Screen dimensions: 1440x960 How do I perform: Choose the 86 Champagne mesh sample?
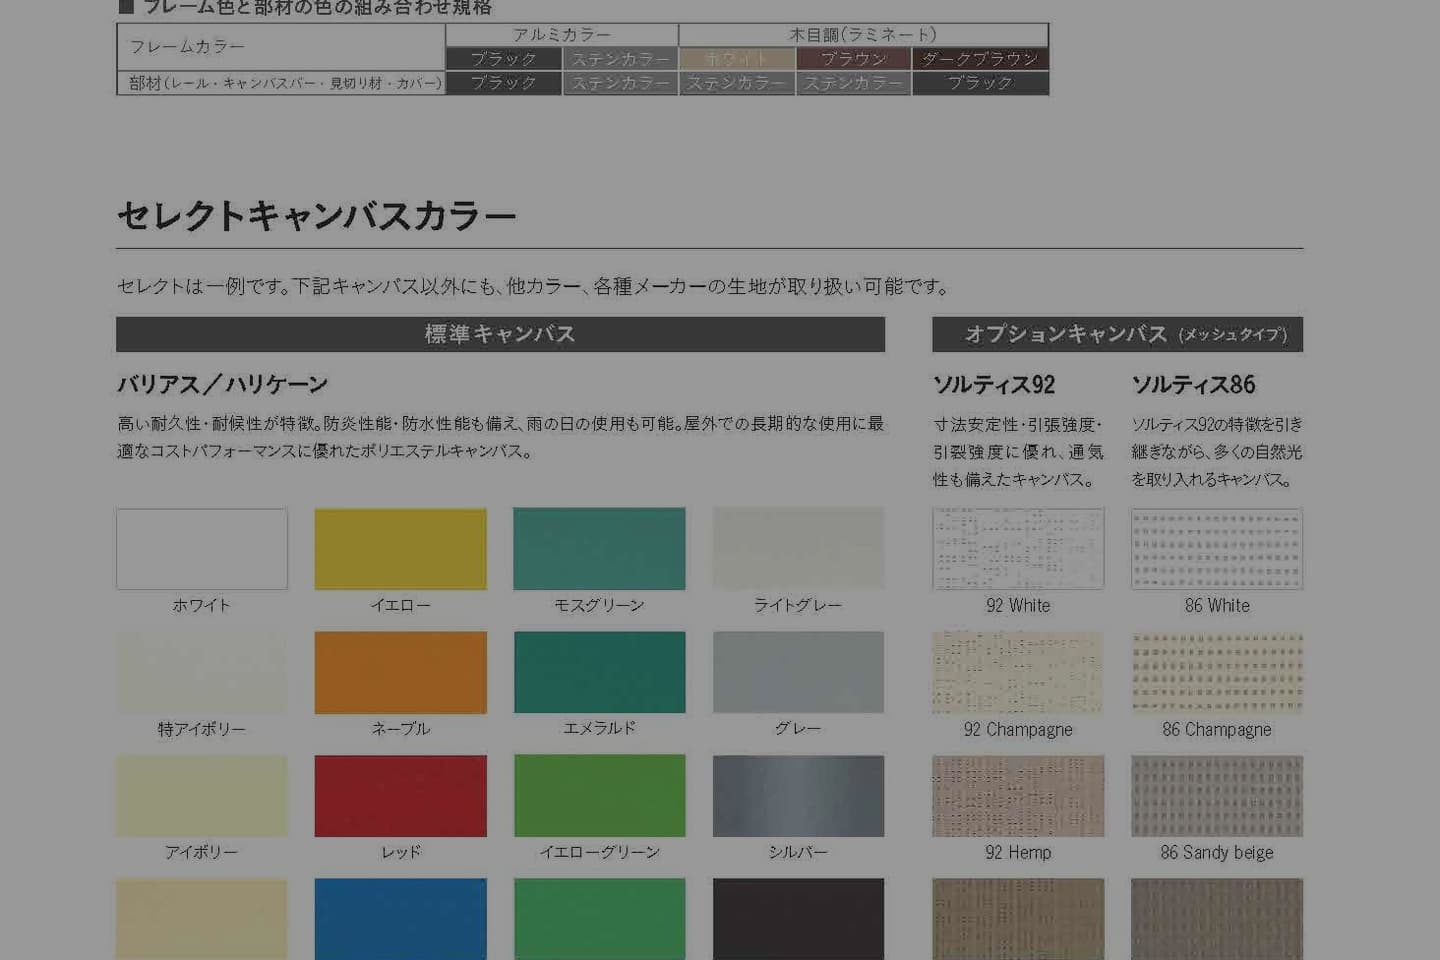[1216, 671]
